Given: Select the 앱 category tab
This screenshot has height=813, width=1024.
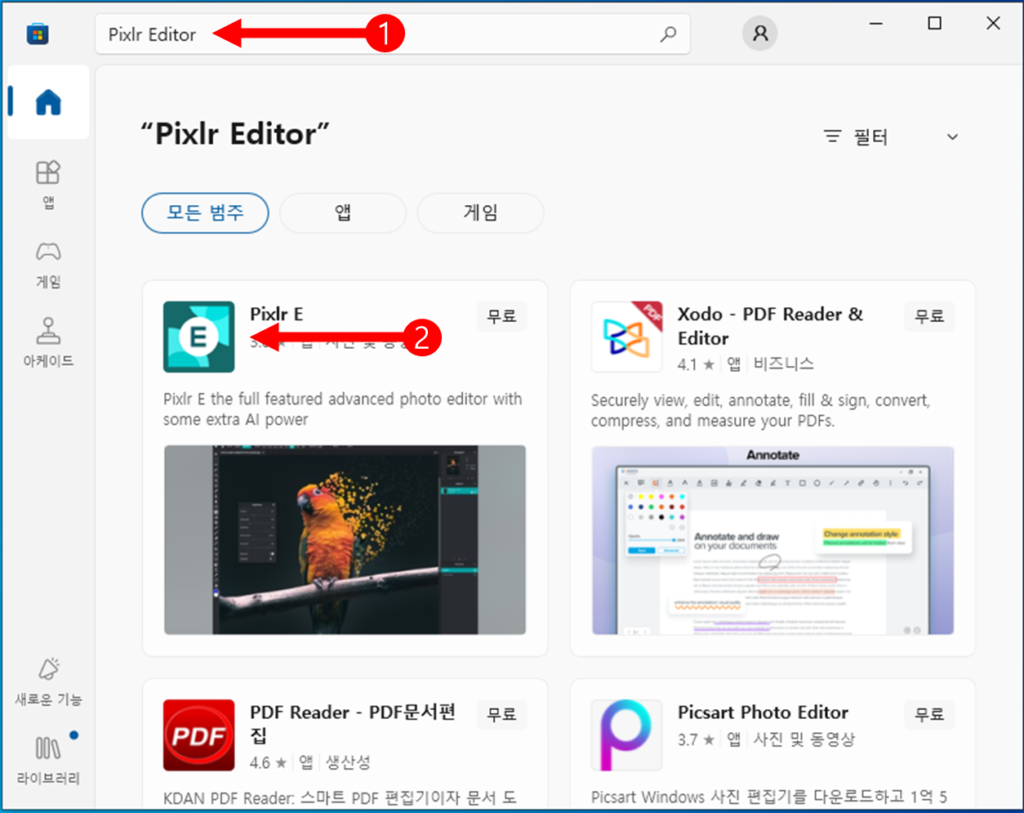Looking at the screenshot, I should [343, 213].
